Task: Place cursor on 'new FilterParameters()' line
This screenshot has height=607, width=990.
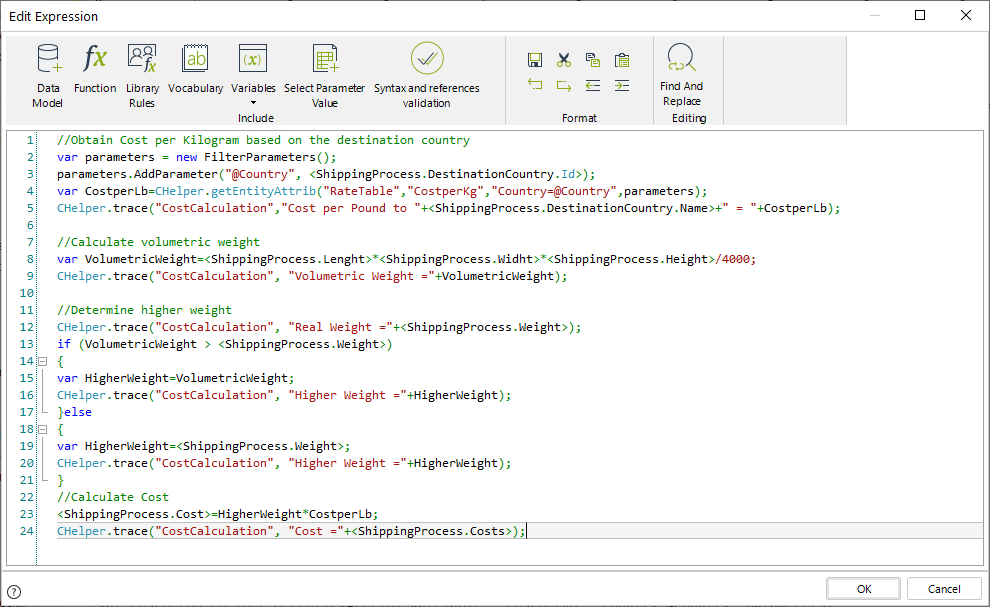Action: [x=196, y=157]
